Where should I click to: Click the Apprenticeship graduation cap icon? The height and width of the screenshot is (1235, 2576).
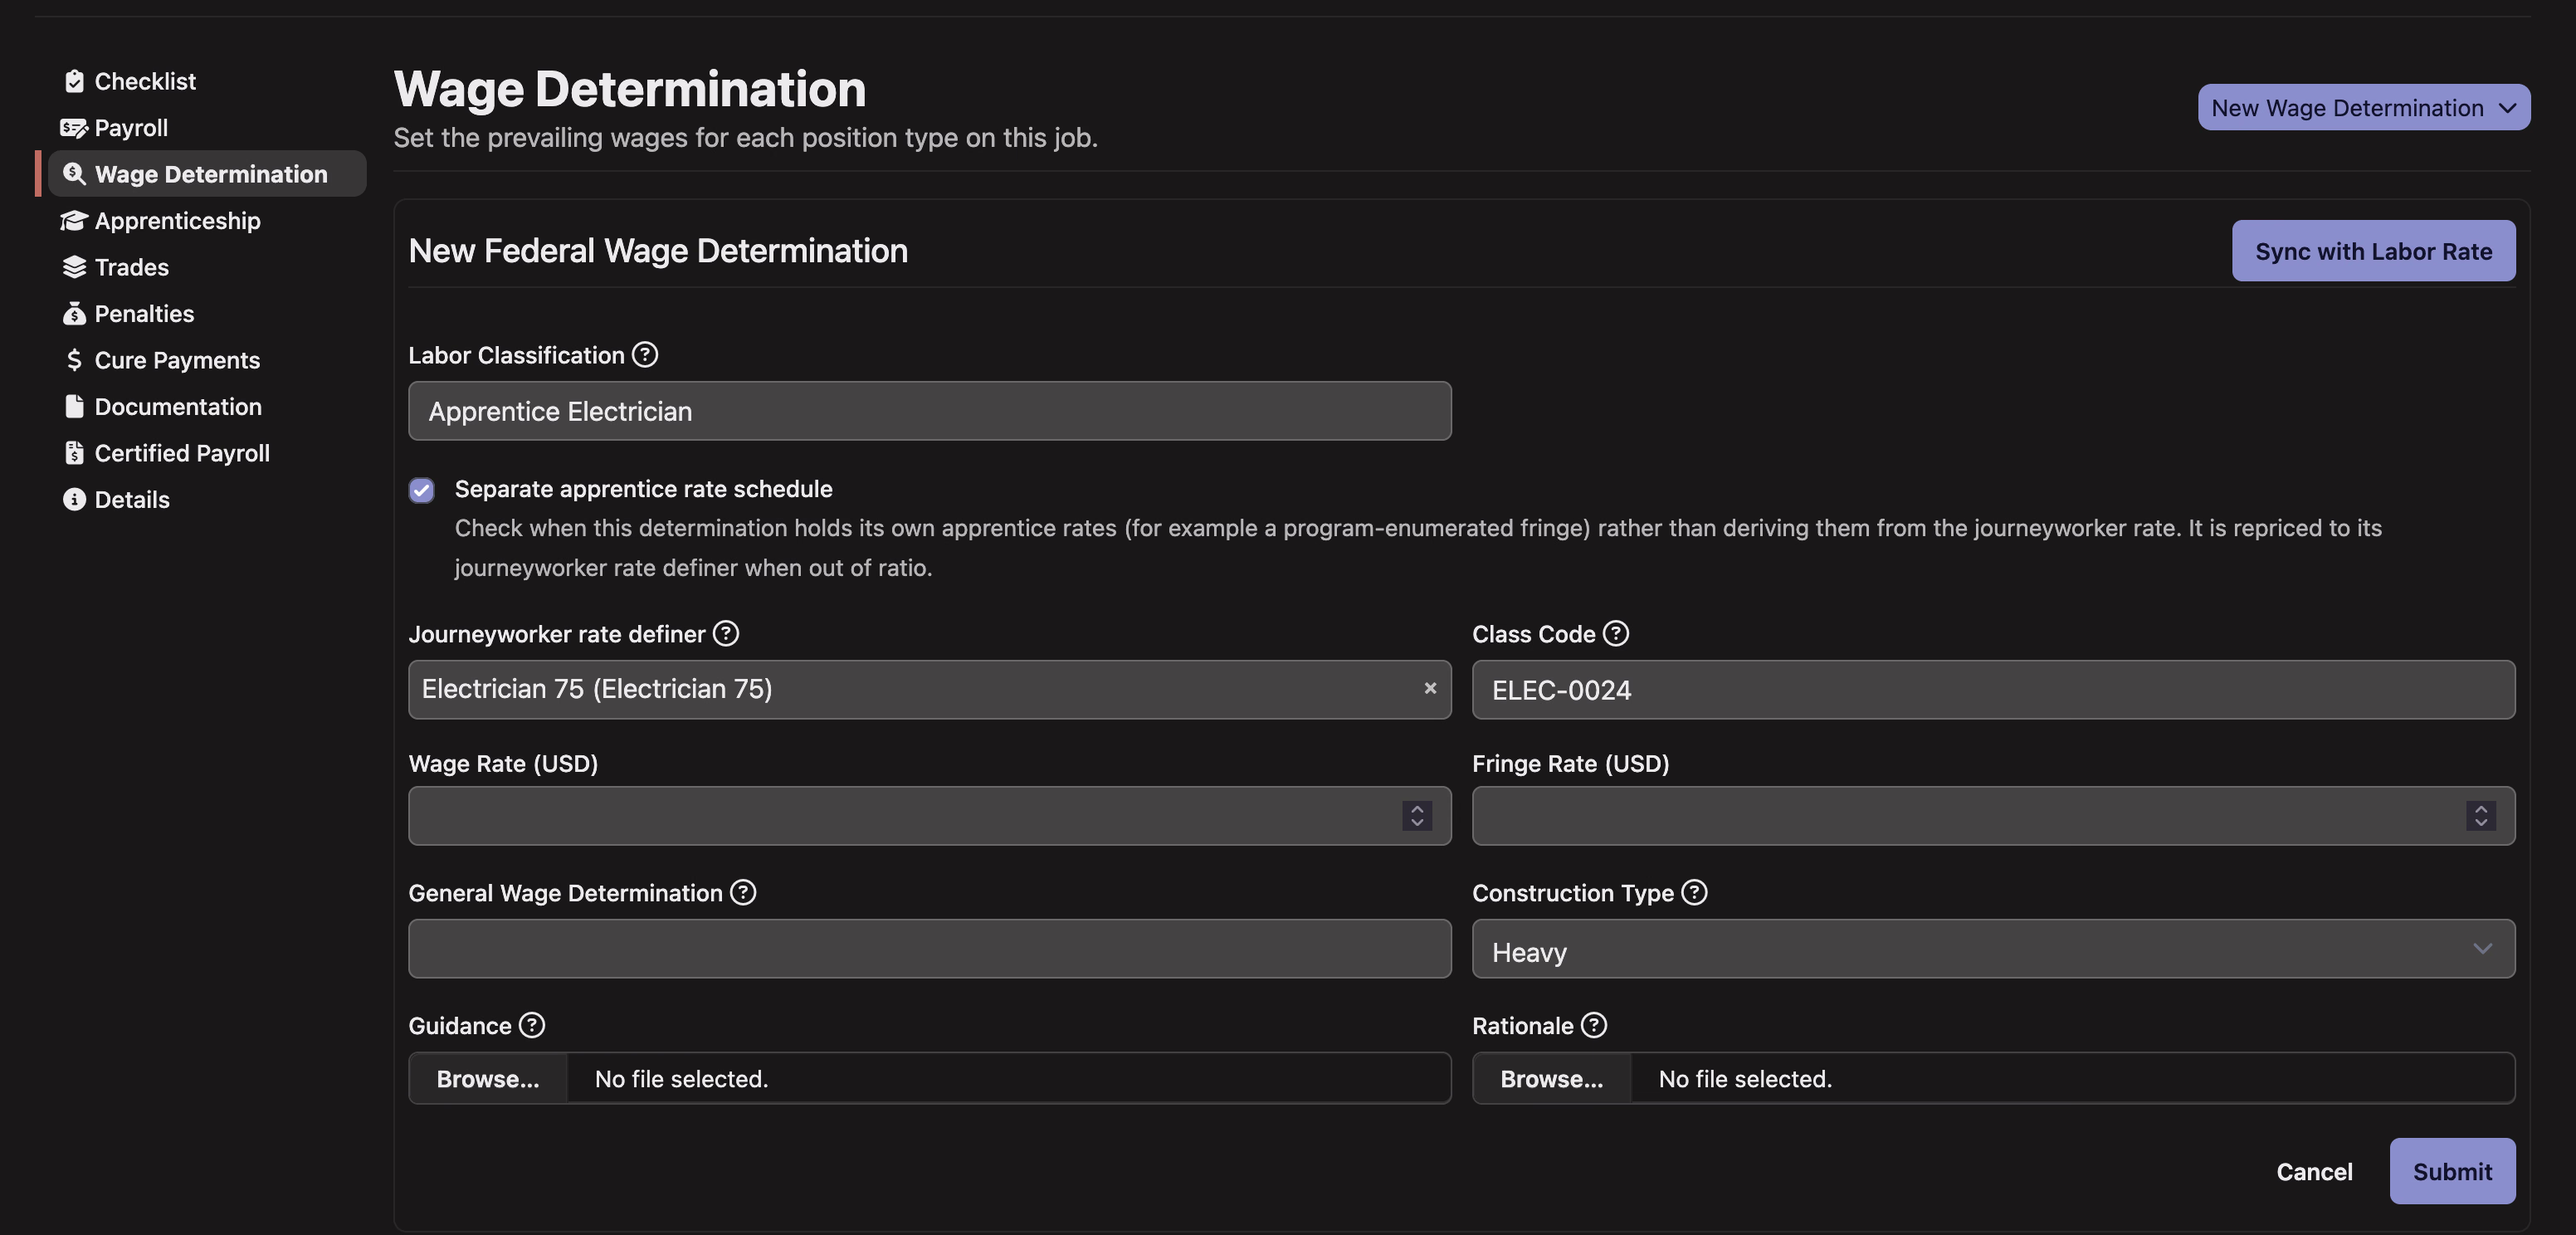74,221
